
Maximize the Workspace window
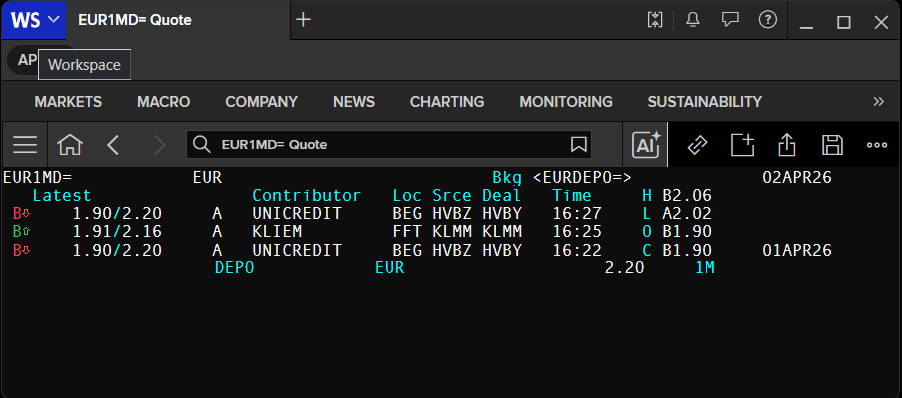844,22
